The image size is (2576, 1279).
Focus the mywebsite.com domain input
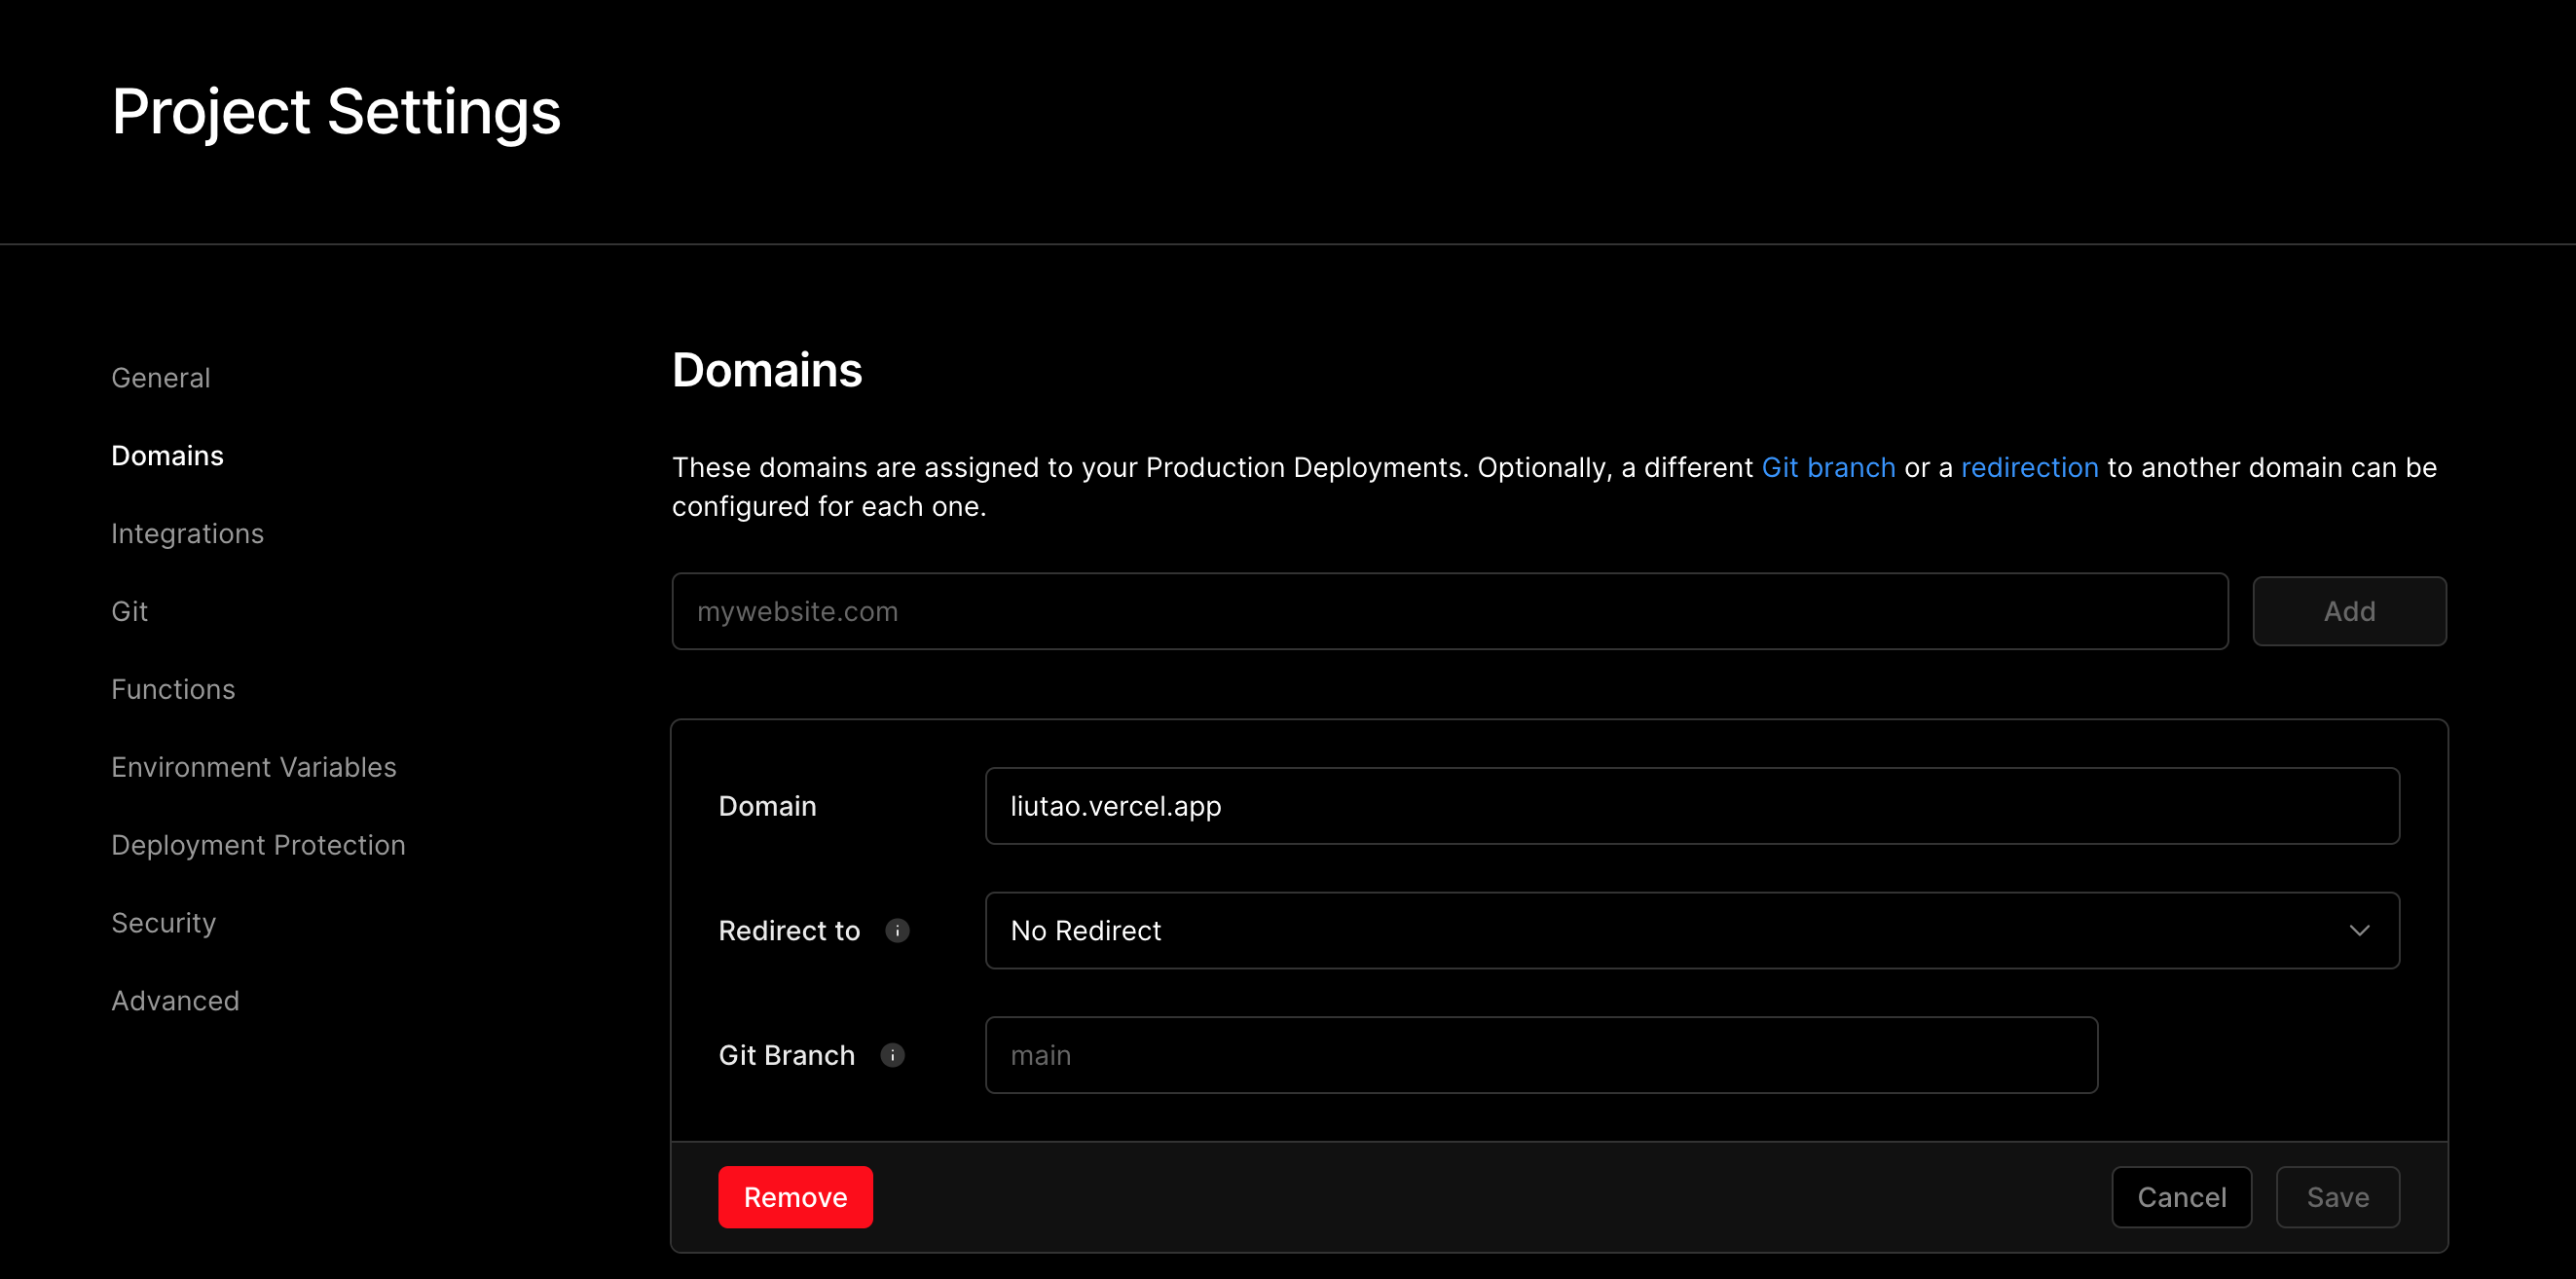pos(1449,611)
